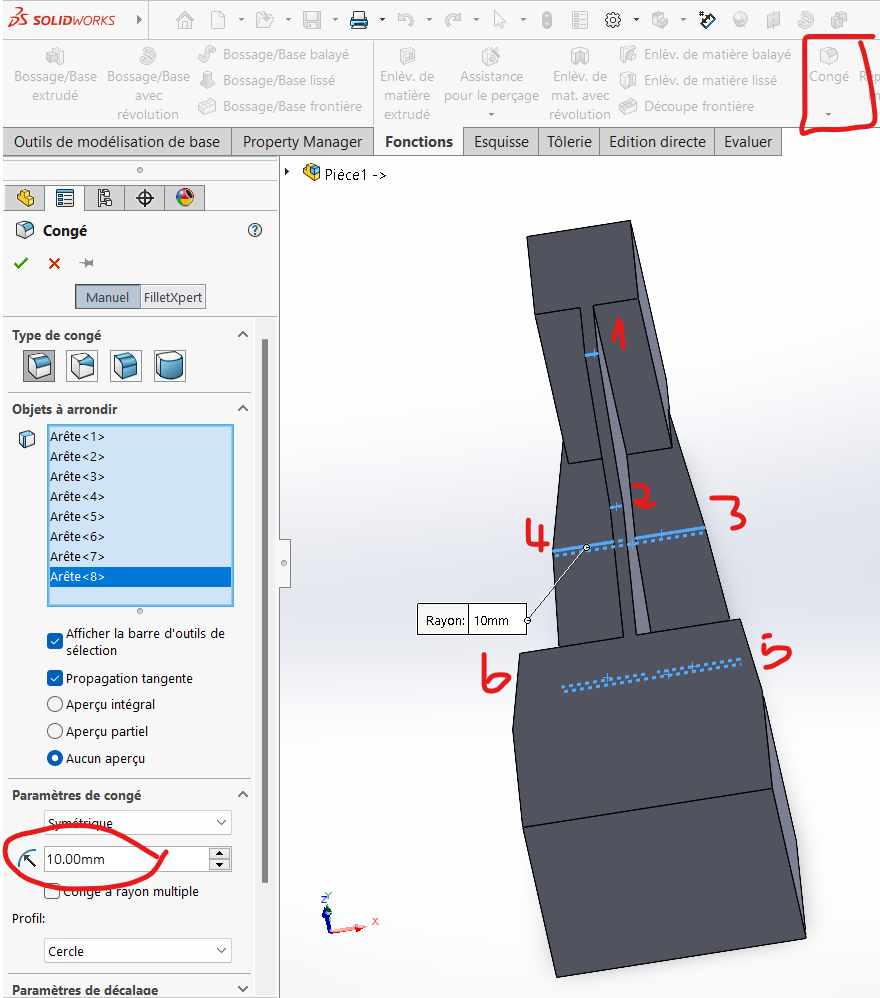The image size is (880, 998).
Task: Select the constant size fillet type
Action: coord(39,366)
